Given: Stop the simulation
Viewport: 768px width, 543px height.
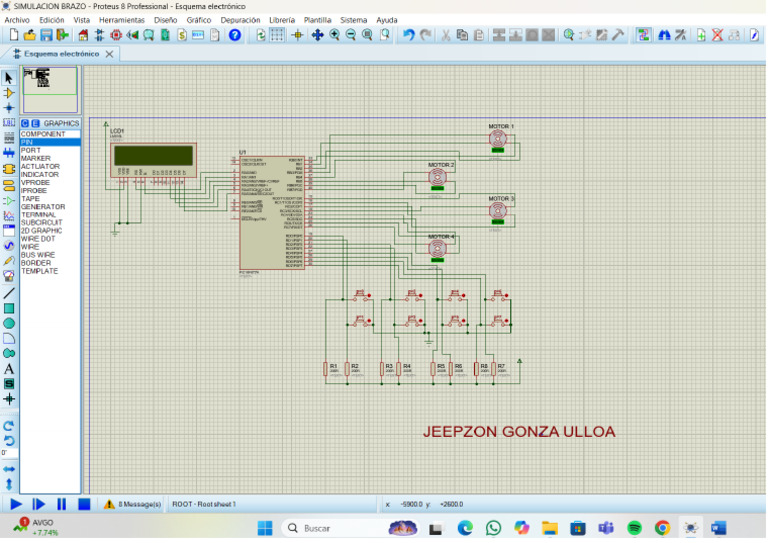Looking at the screenshot, I should (x=84, y=504).
